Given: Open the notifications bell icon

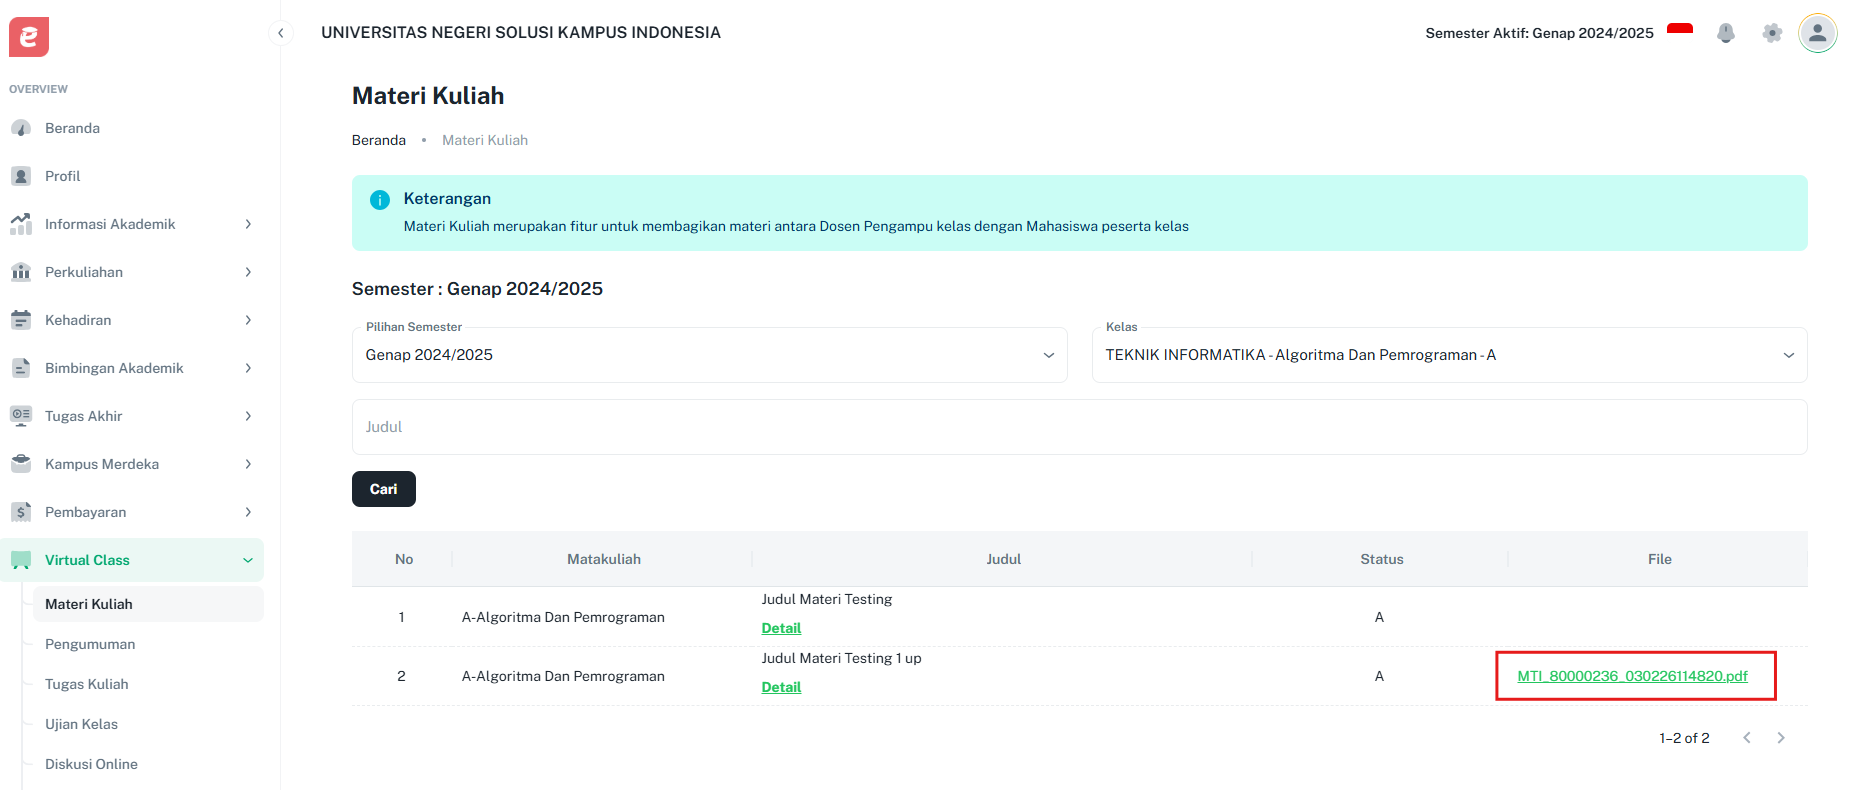Looking at the screenshot, I should [1726, 33].
